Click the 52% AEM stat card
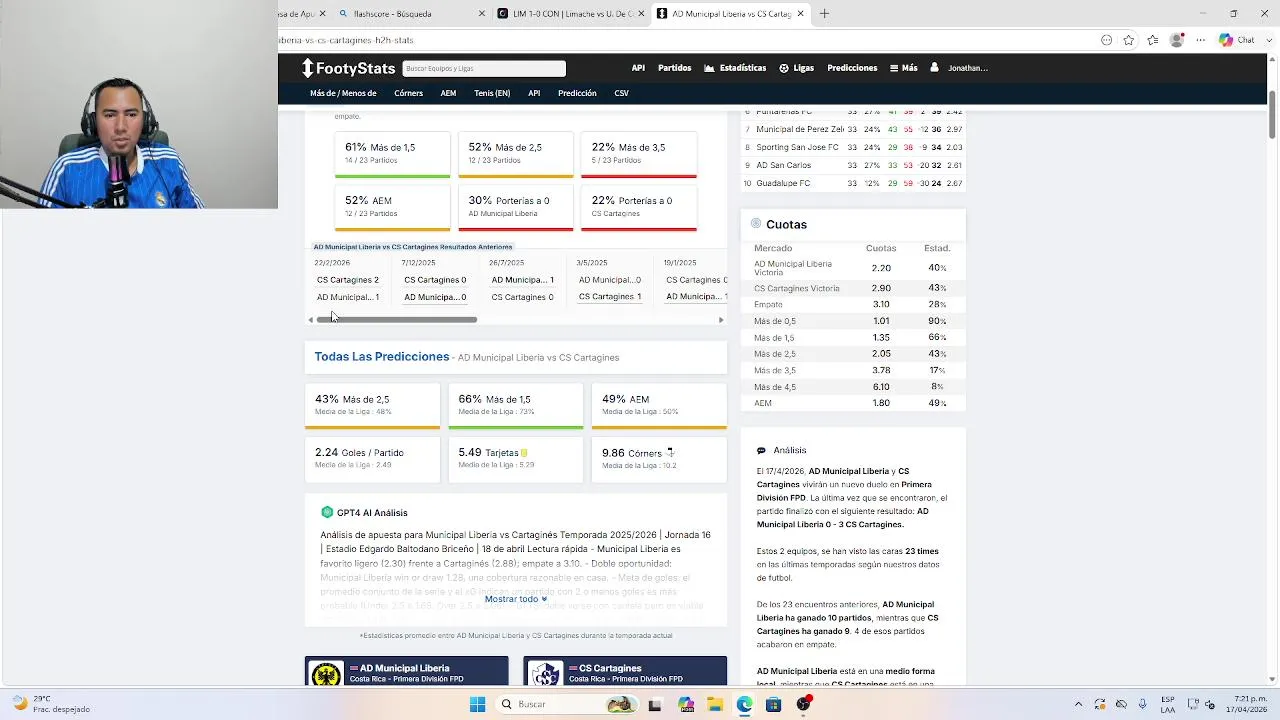The image size is (1280, 720). coord(392,207)
